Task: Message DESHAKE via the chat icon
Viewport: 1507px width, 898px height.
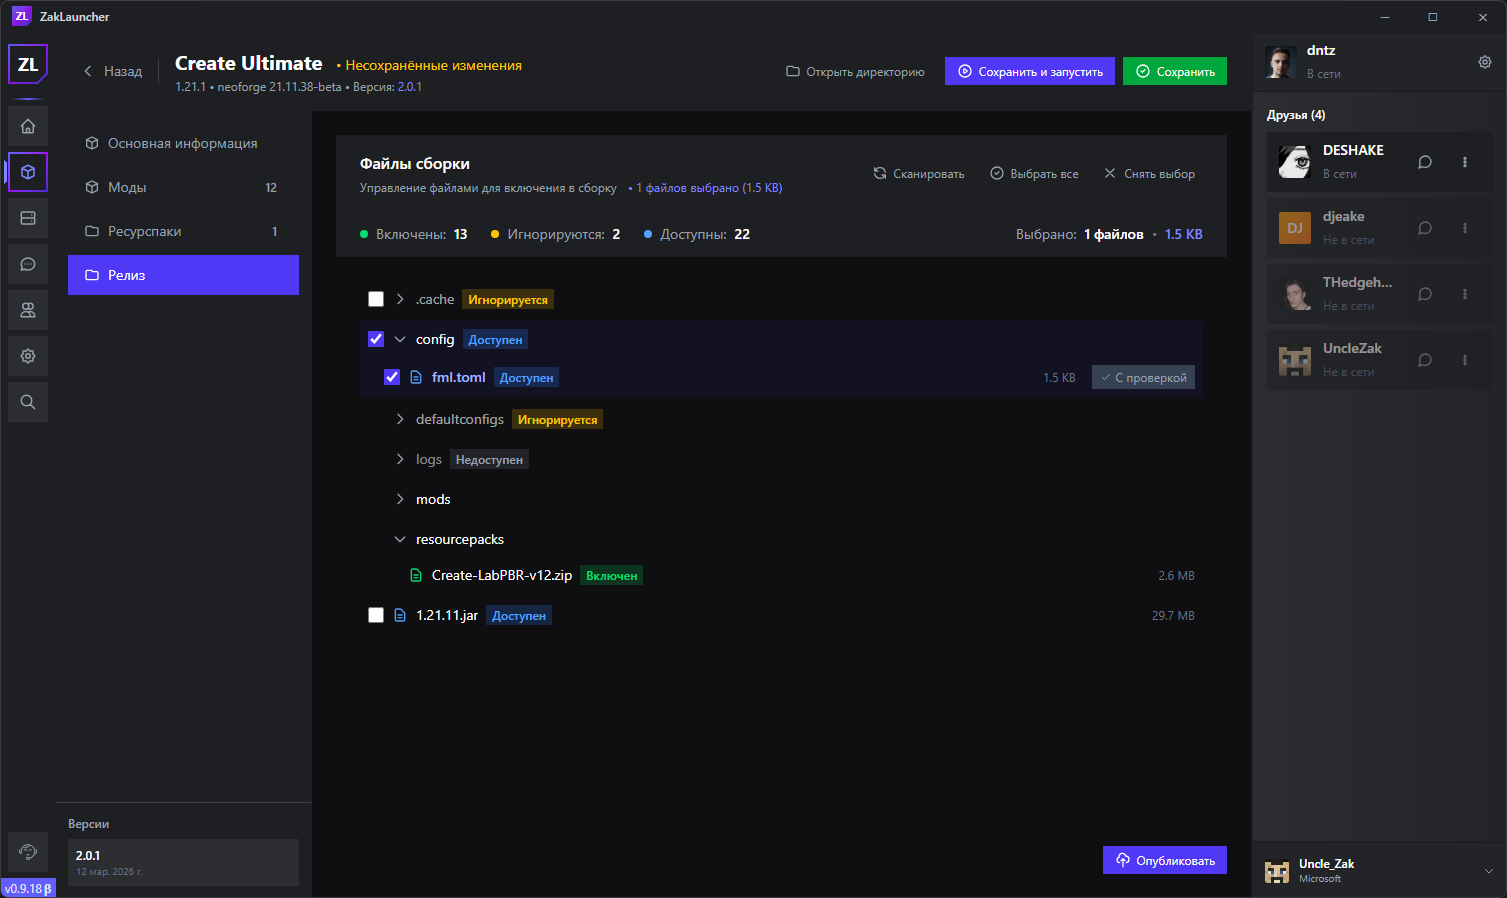Action: pyautogui.click(x=1425, y=162)
